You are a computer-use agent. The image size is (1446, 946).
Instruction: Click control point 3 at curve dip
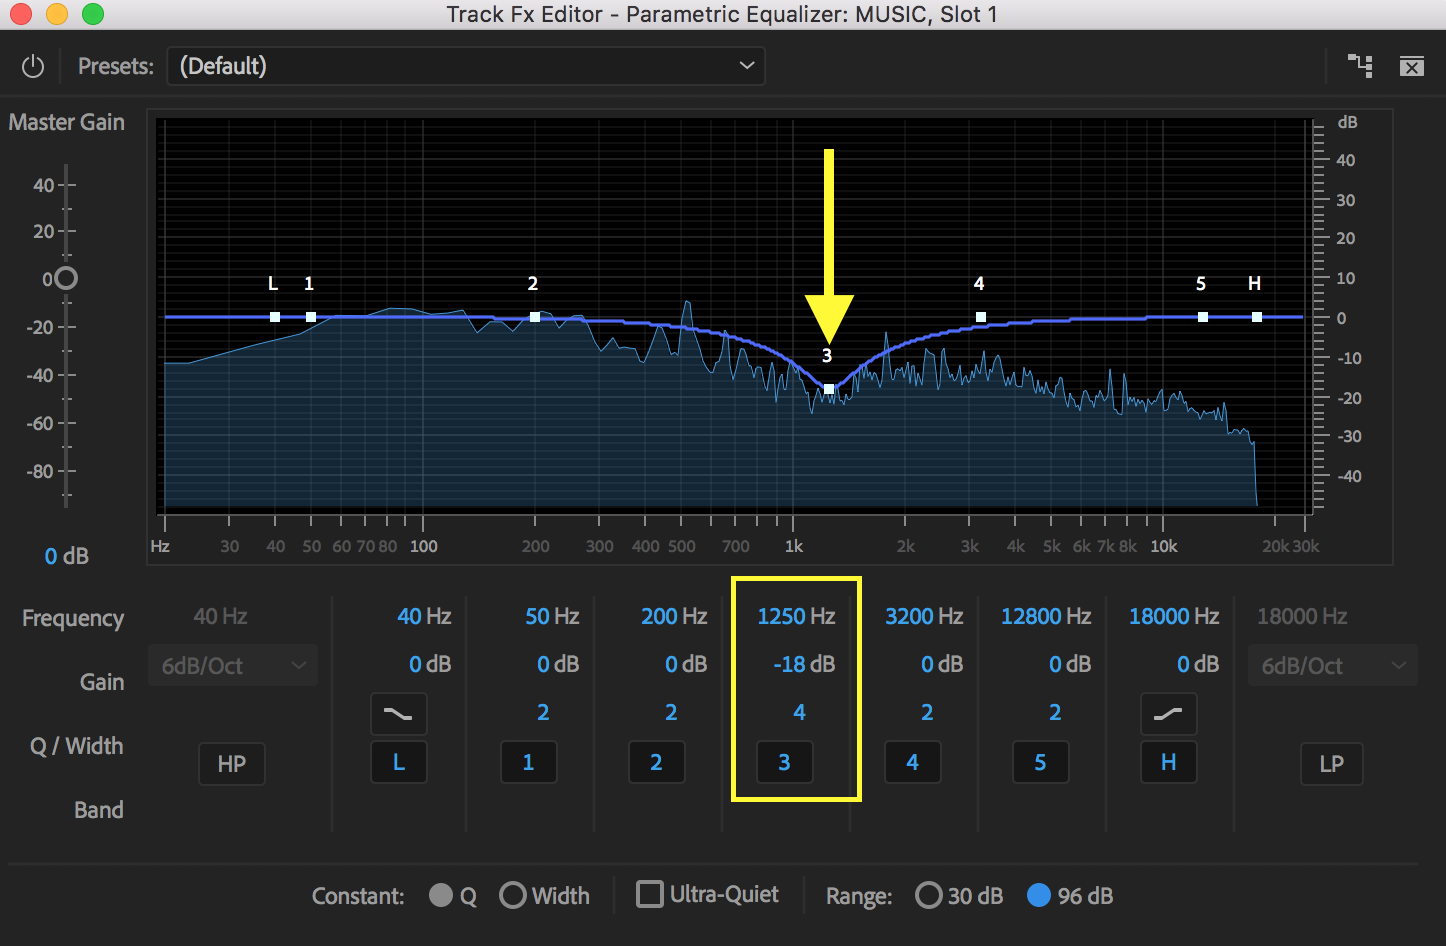pos(829,389)
